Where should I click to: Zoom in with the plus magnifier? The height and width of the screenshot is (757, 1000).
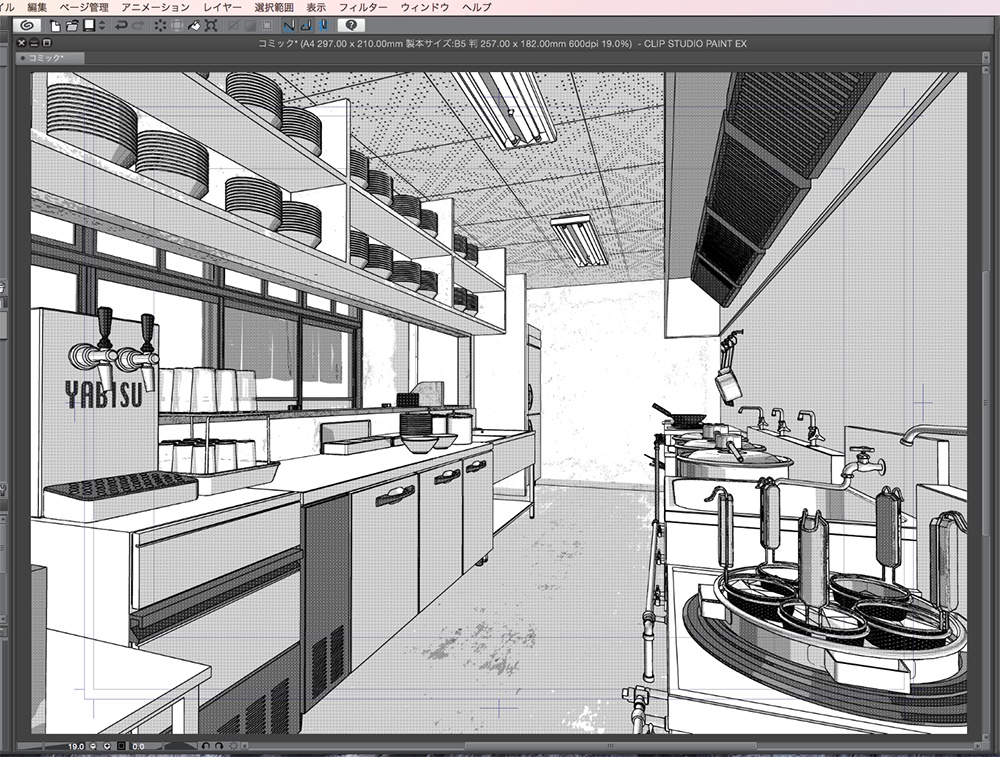click(107, 746)
